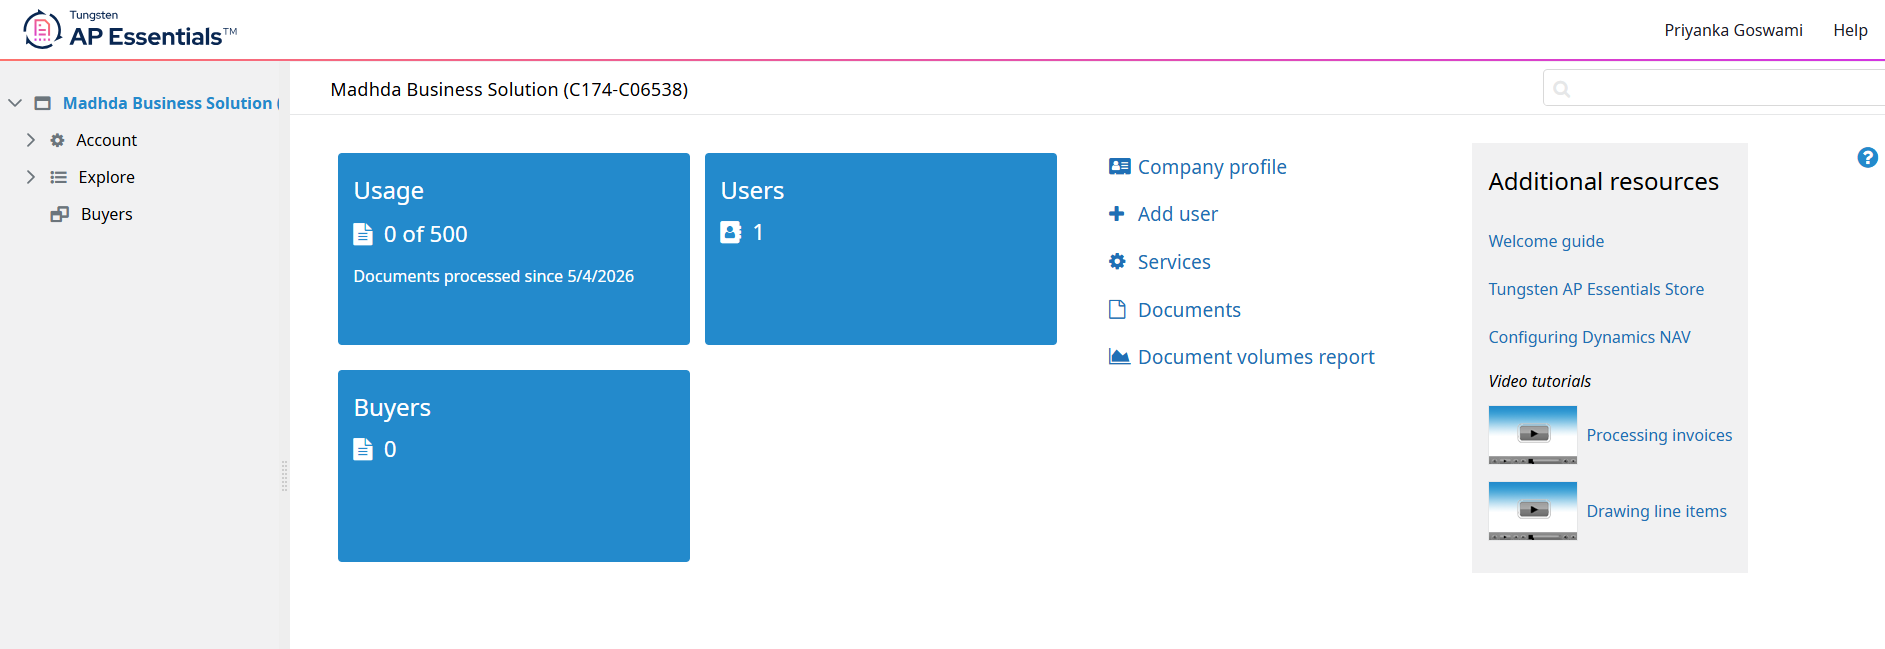Play the Processing invoices video thumbnail

coord(1533,435)
